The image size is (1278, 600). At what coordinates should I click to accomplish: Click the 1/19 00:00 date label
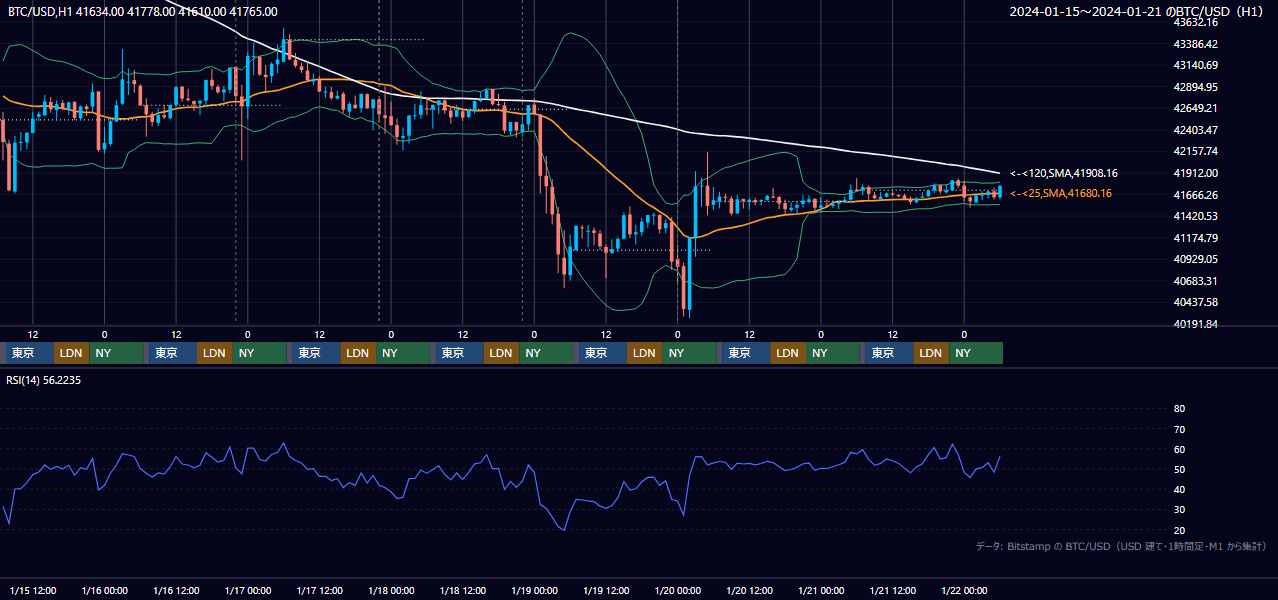(x=534, y=589)
